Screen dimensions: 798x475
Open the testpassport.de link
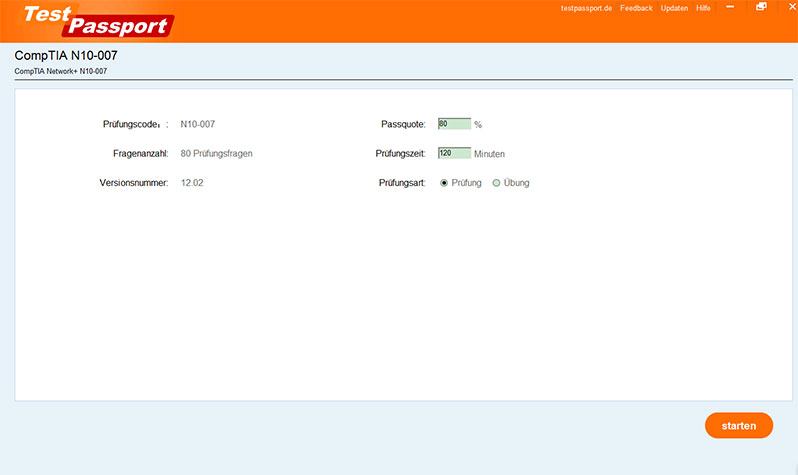(x=586, y=8)
